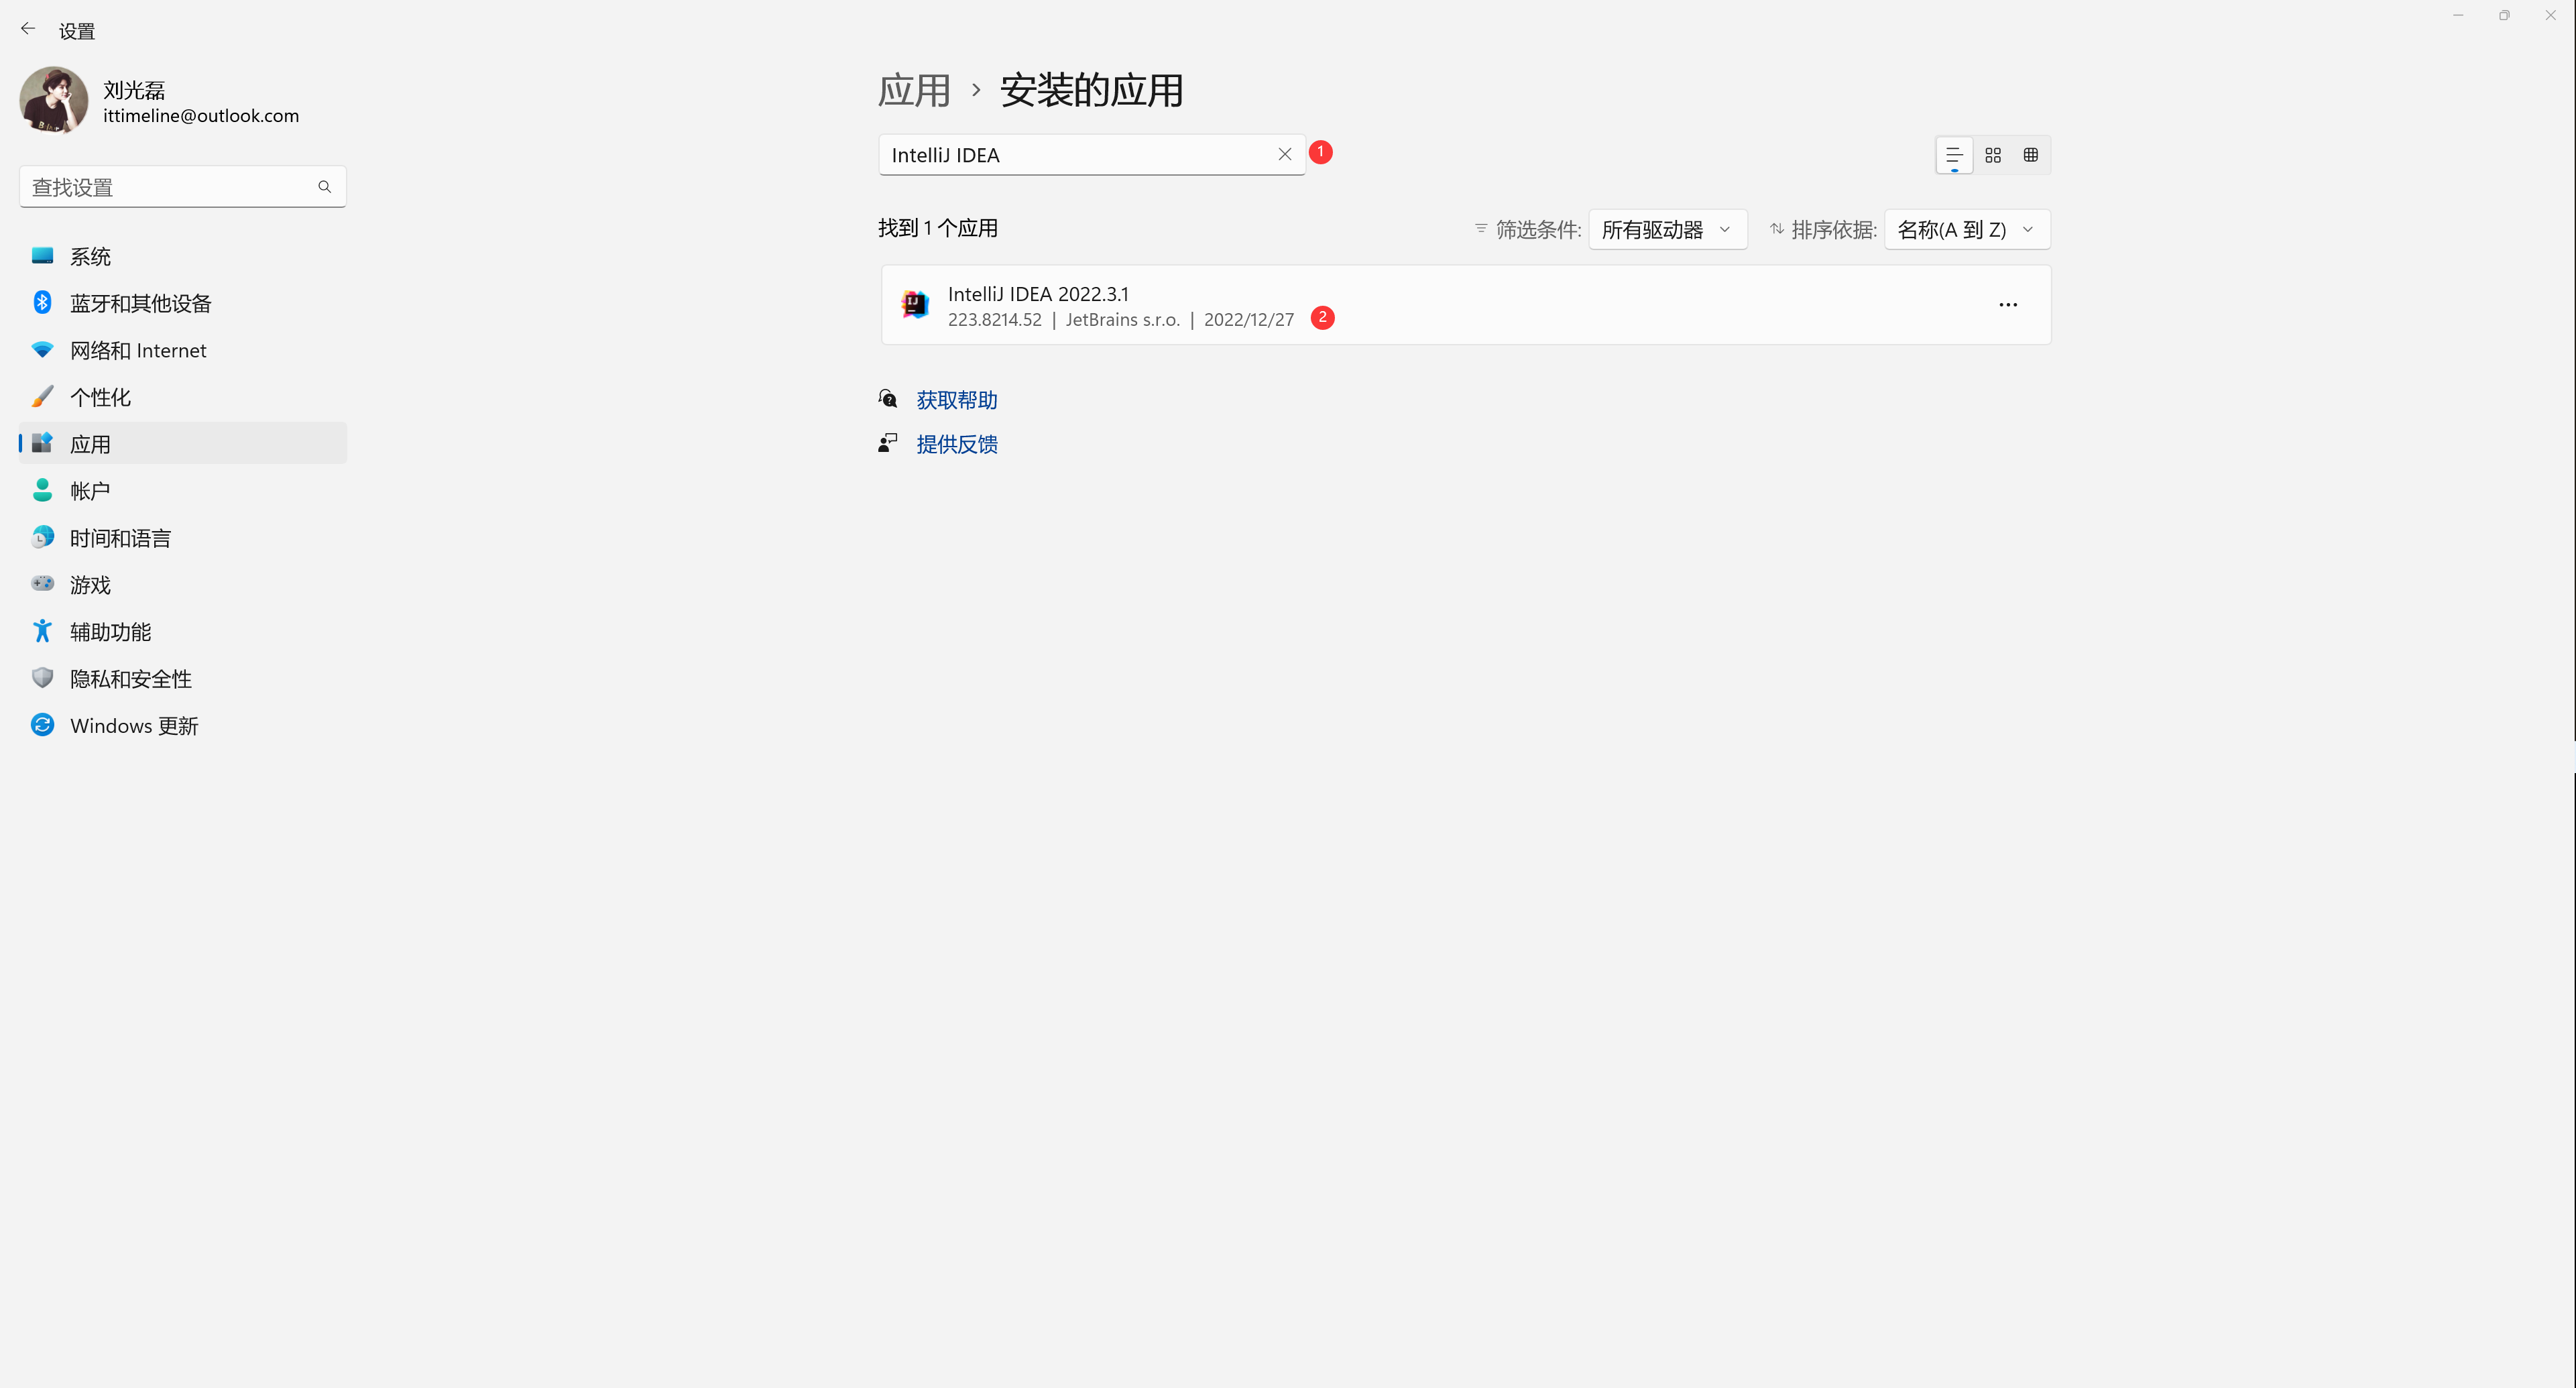
Task: Clear the IntelliJ IDEA search text
Action: (x=1285, y=154)
